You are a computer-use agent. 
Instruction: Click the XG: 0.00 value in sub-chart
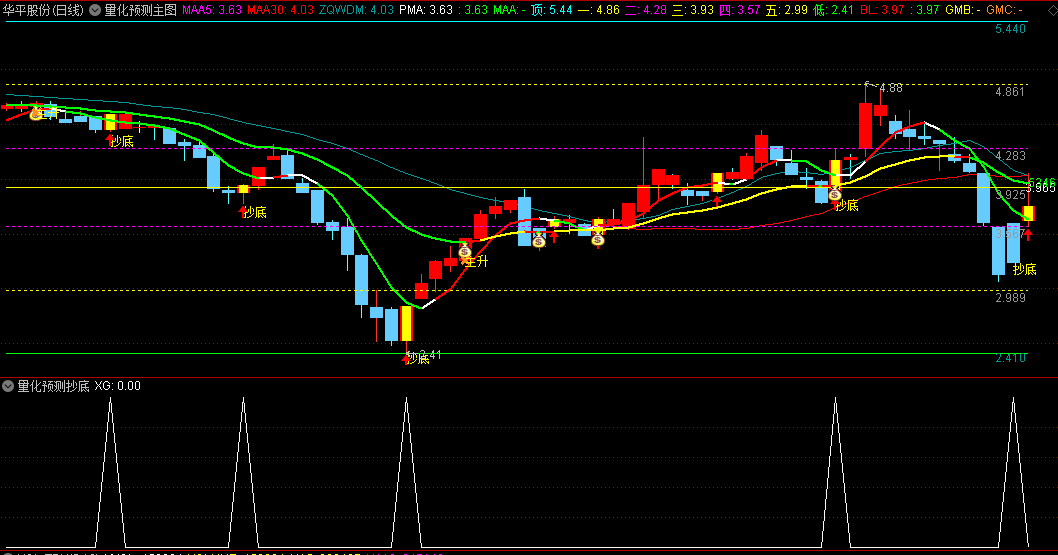(117, 386)
